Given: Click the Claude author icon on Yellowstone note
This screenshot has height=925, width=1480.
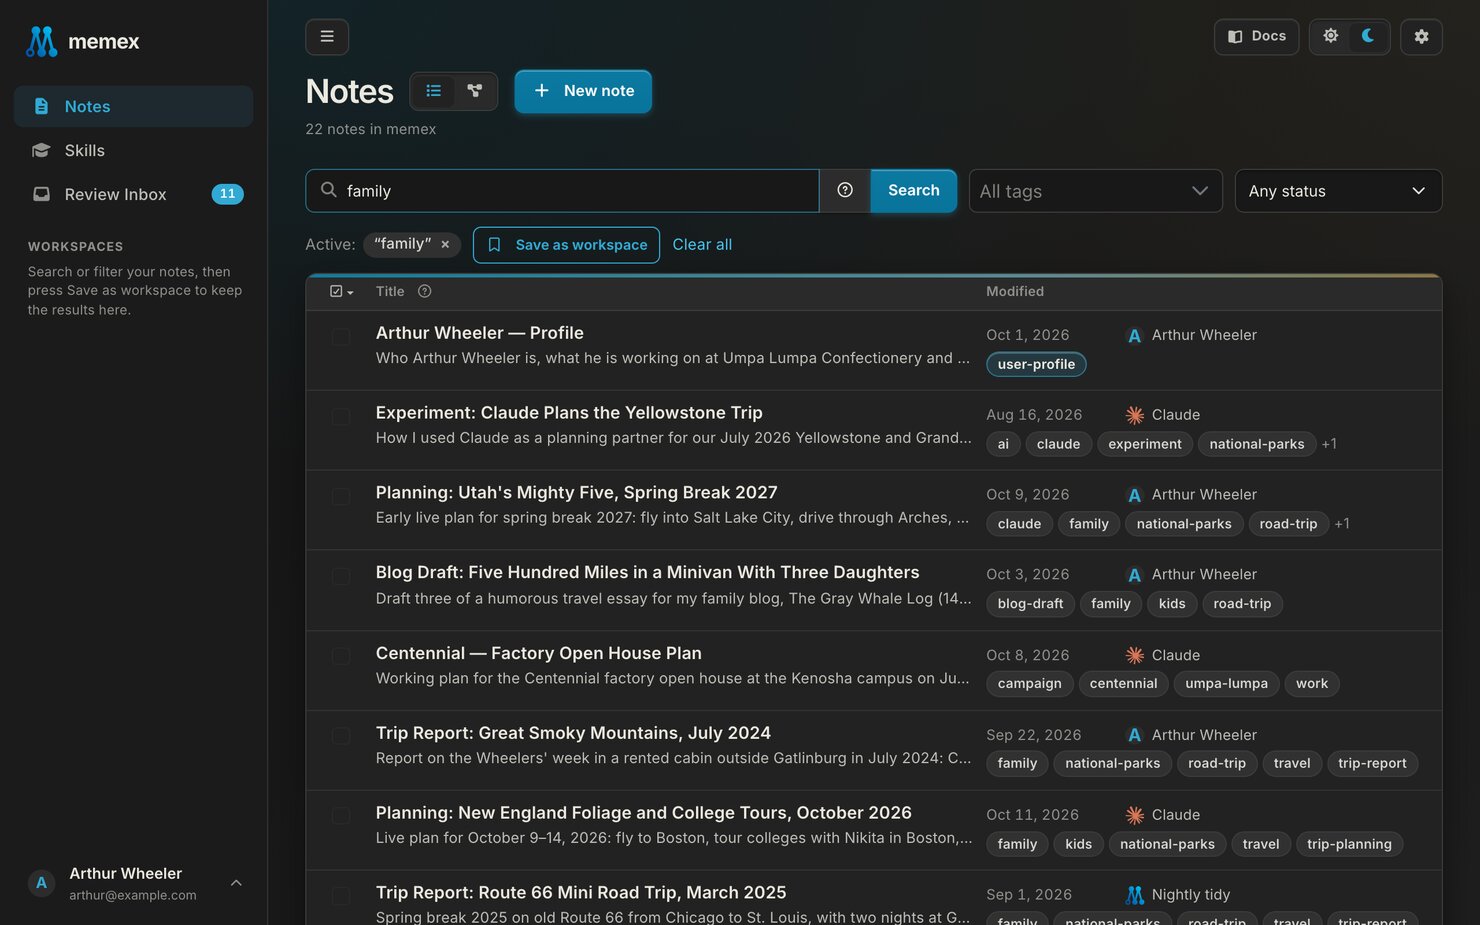Looking at the screenshot, I should (1134, 415).
